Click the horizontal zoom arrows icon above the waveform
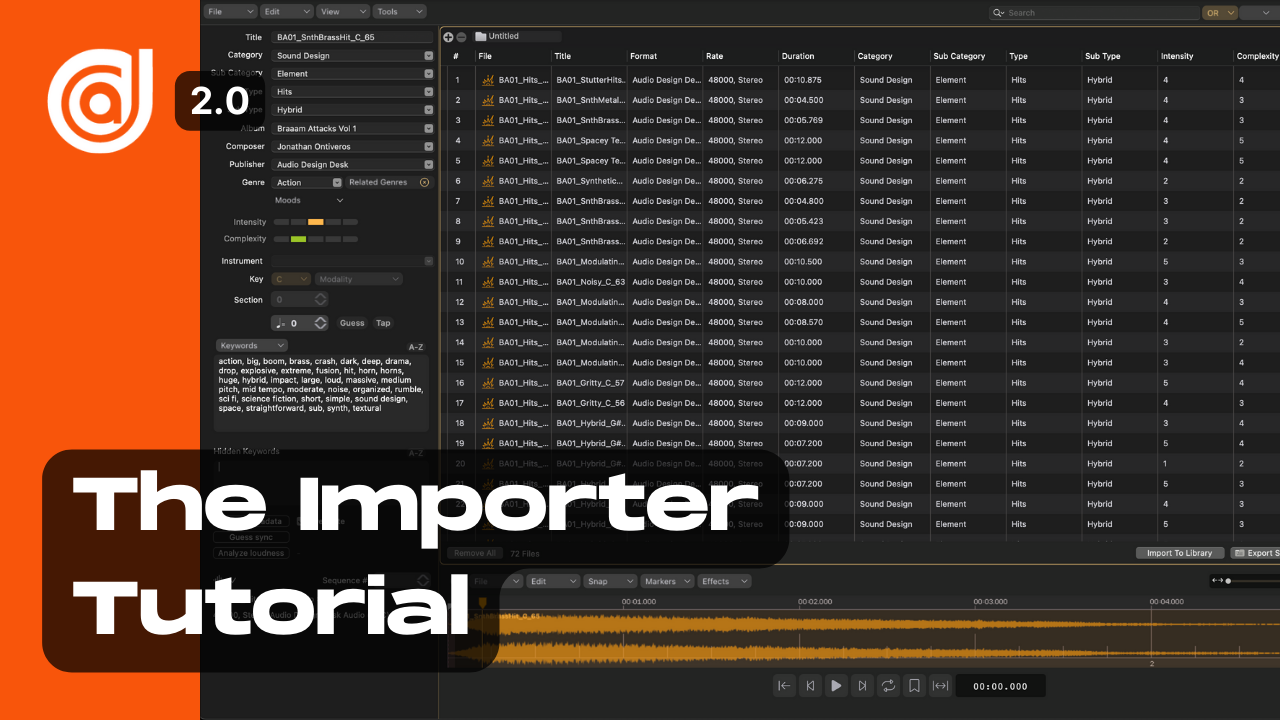 coord(1217,580)
